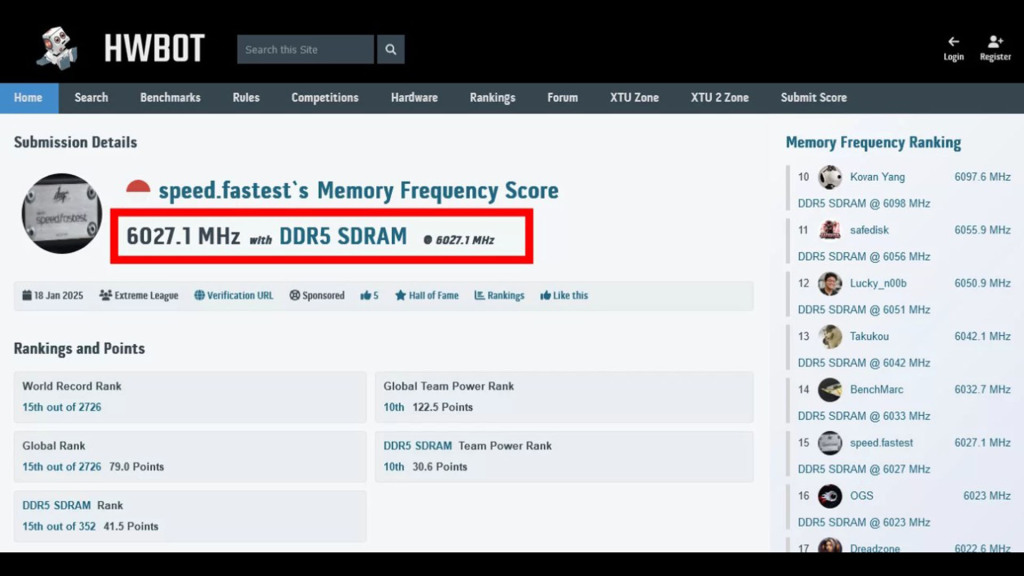1024x576 pixels.
Task: Open Takukou's profile name
Action: point(869,336)
